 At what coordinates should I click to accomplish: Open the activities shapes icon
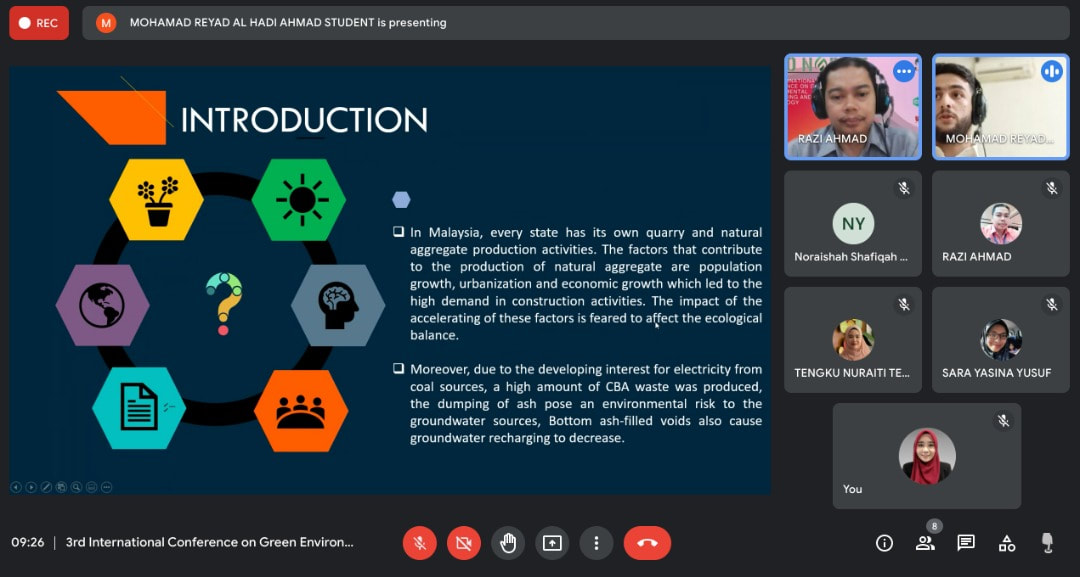1007,543
